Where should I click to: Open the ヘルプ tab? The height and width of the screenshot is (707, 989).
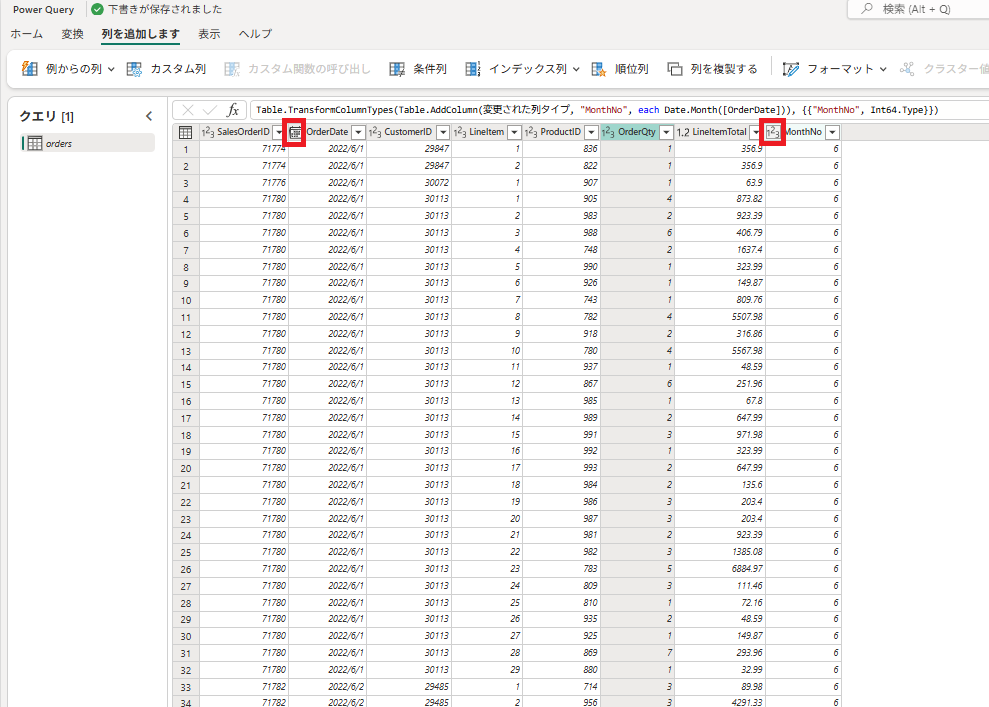pyautogui.click(x=255, y=34)
